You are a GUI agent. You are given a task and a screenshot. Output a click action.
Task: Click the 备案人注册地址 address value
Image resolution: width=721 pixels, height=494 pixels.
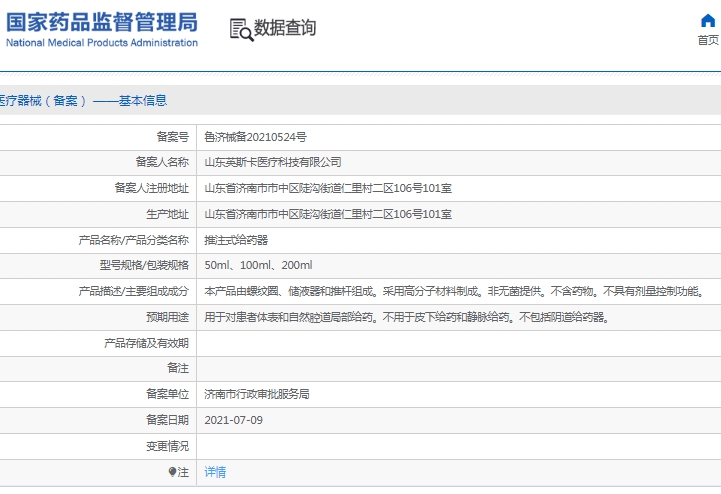[x=328, y=188]
